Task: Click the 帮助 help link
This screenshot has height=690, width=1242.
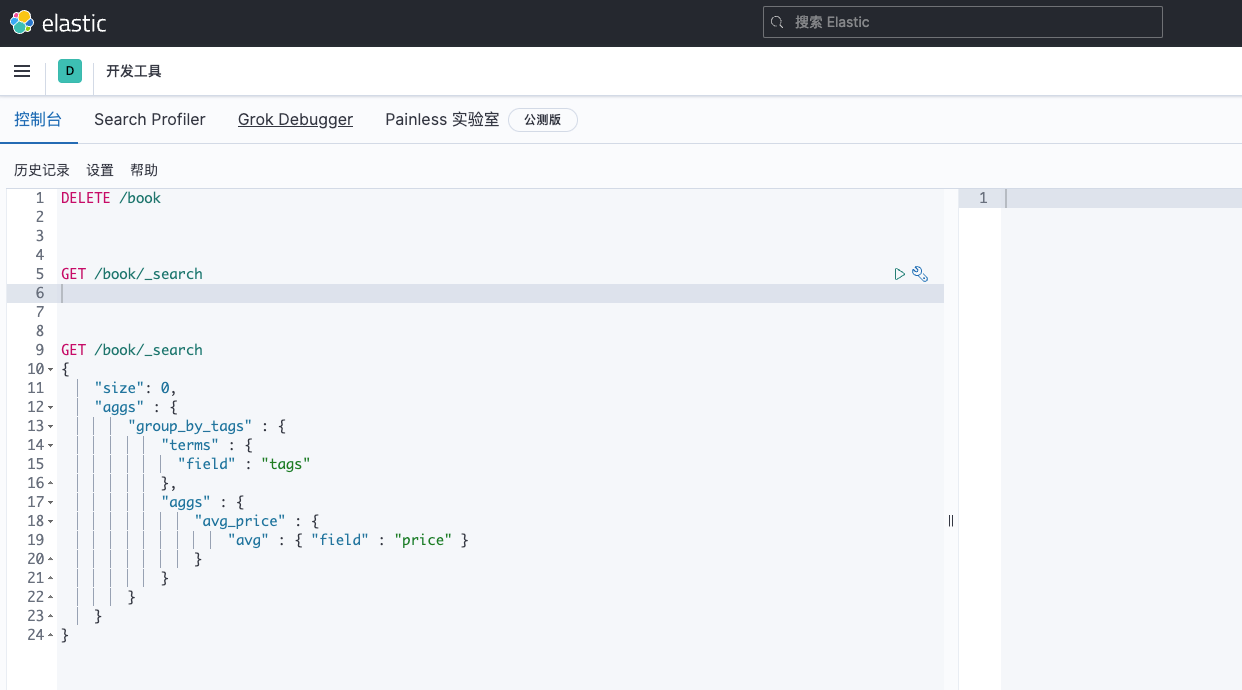Action: [x=144, y=170]
